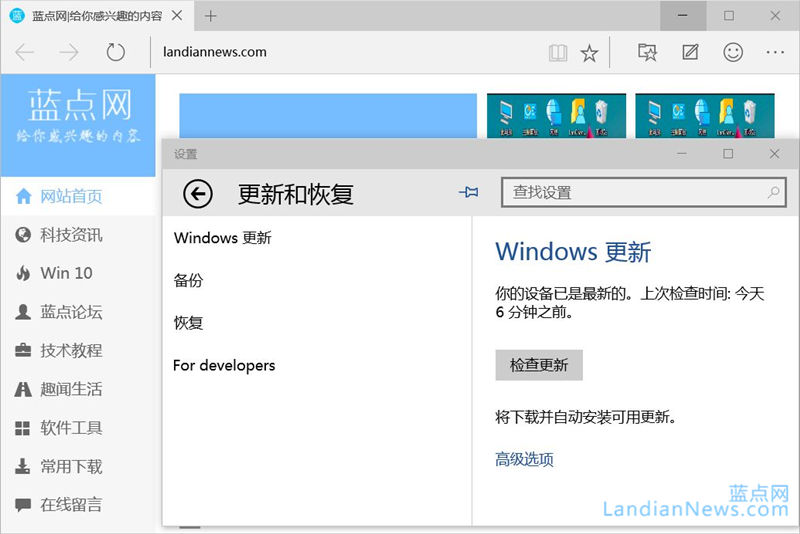Maximize the 设置 window
This screenshot has width=800, height=534.
[728, 154]
